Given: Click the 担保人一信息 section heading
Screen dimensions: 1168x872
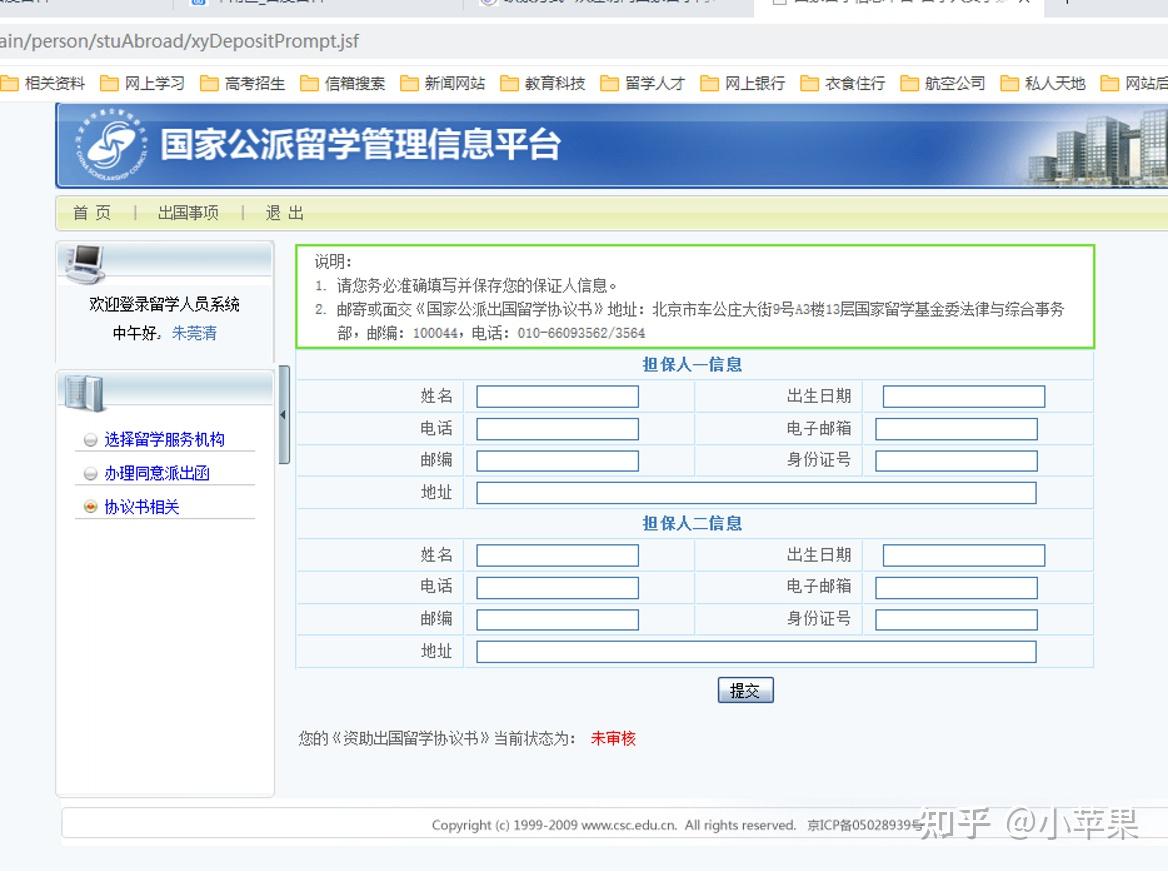Looking at the screenshot, I should [692, 364].
